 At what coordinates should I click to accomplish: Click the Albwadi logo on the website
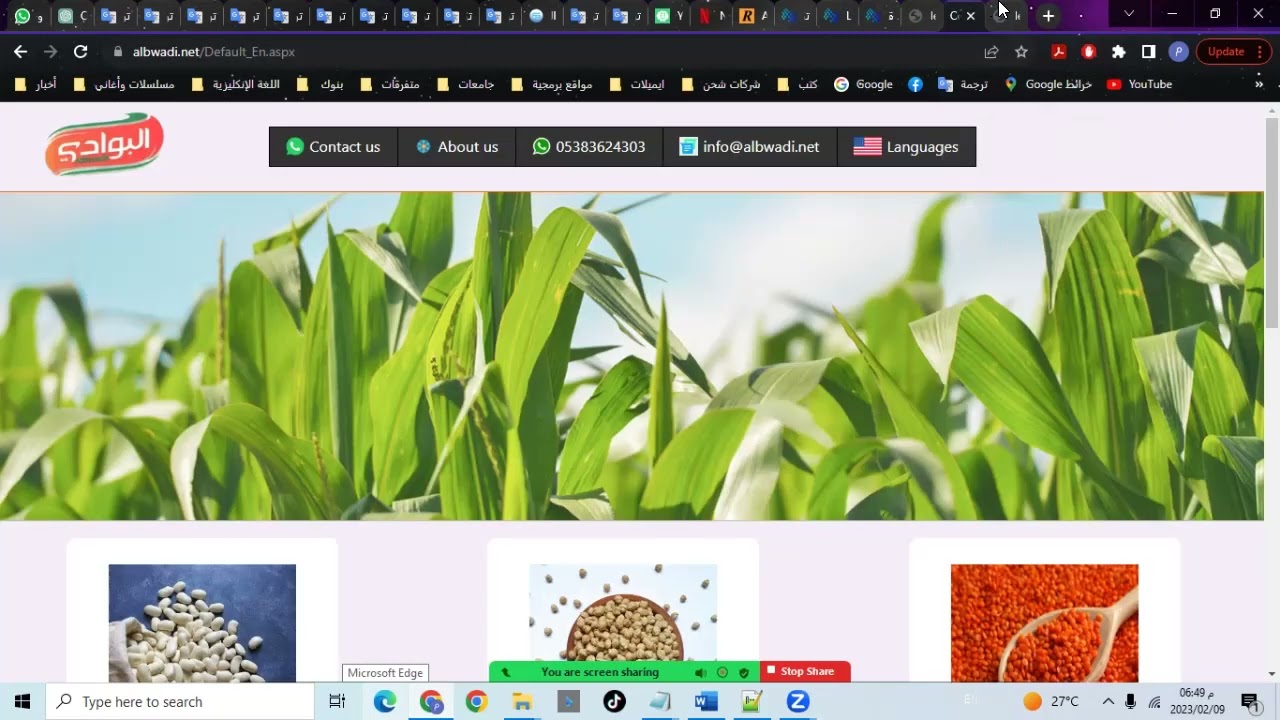pyautogui.click(x=104, y=145)
